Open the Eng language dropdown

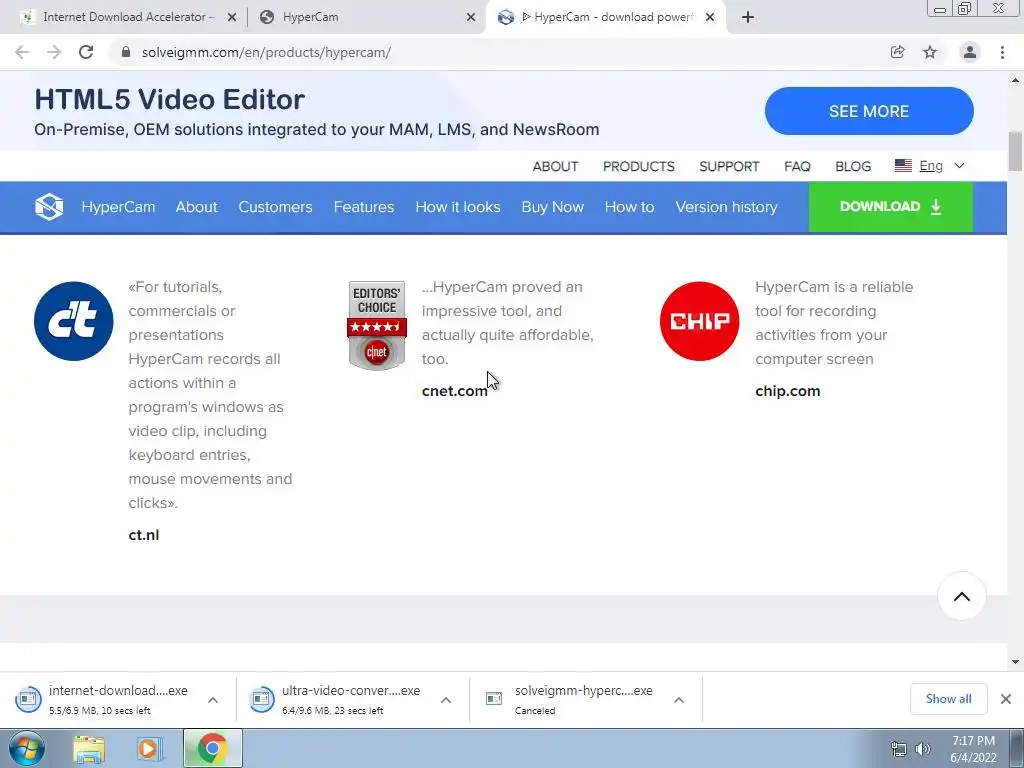click(930, 166)
